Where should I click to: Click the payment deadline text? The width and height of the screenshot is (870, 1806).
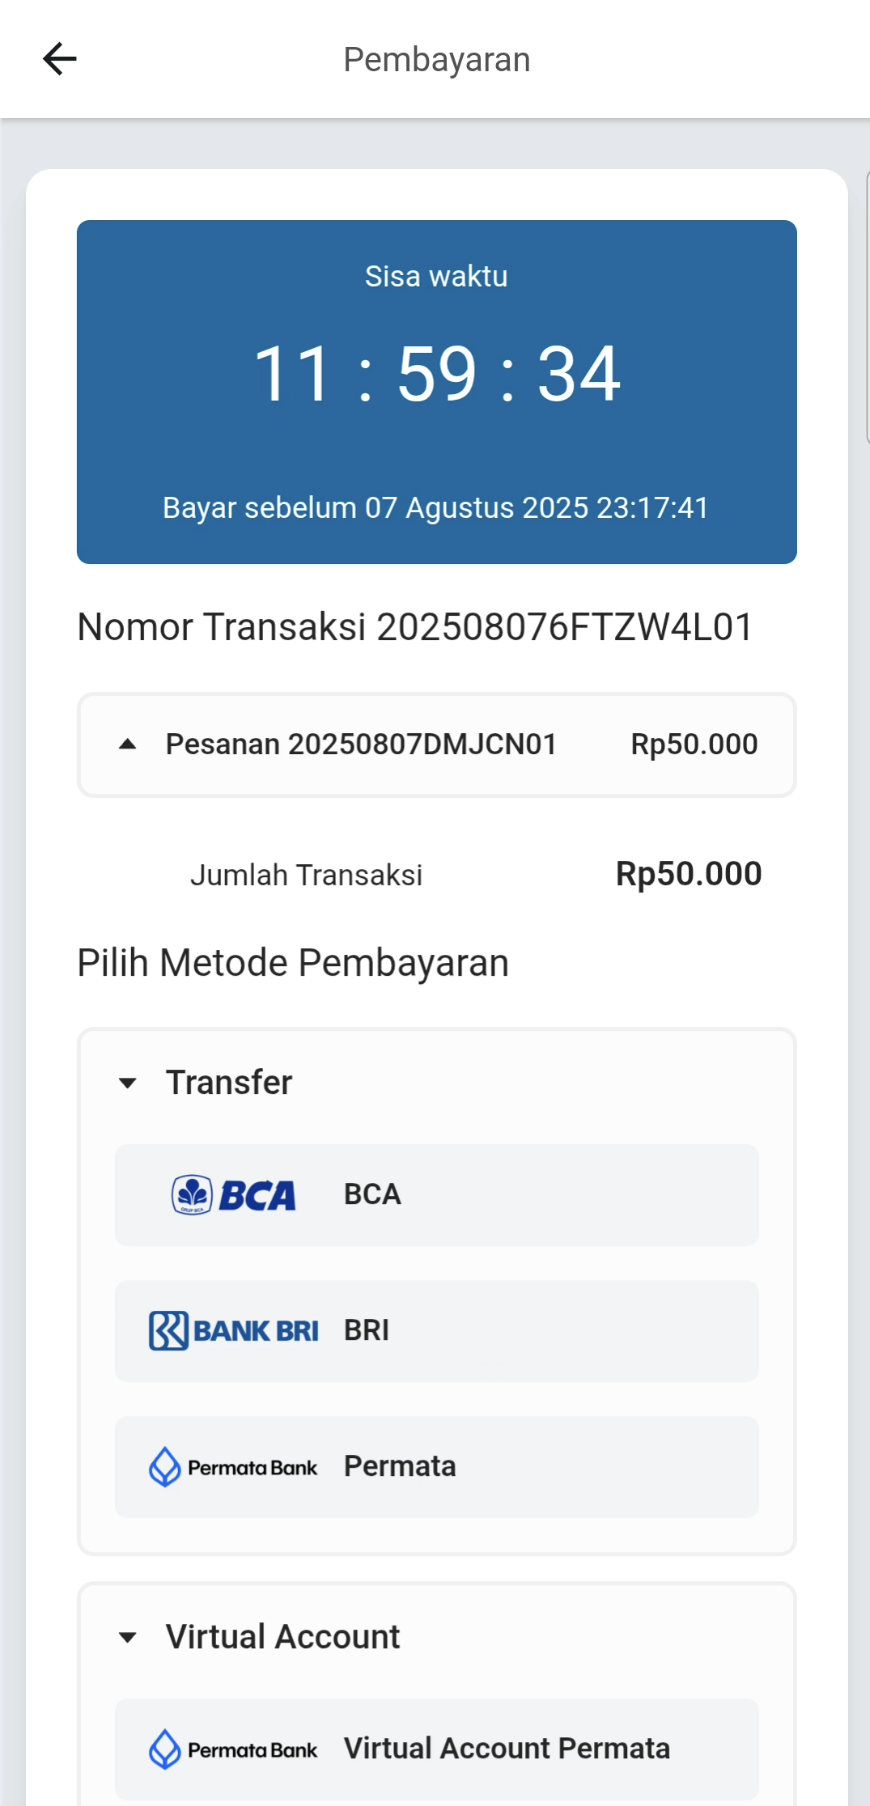436,508
